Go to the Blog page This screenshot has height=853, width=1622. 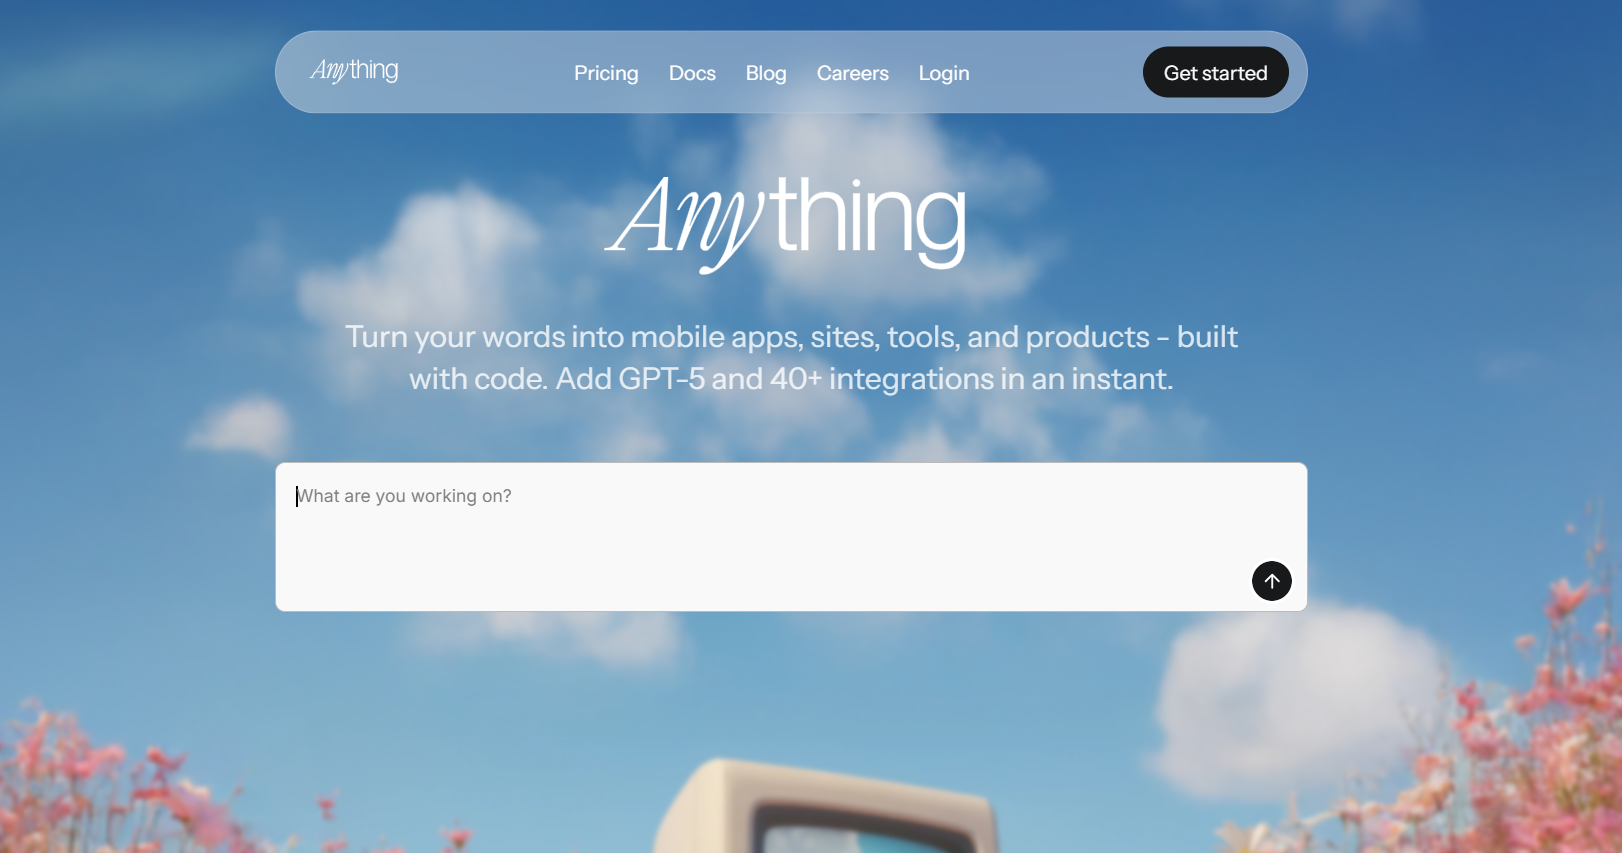(766, 73)
